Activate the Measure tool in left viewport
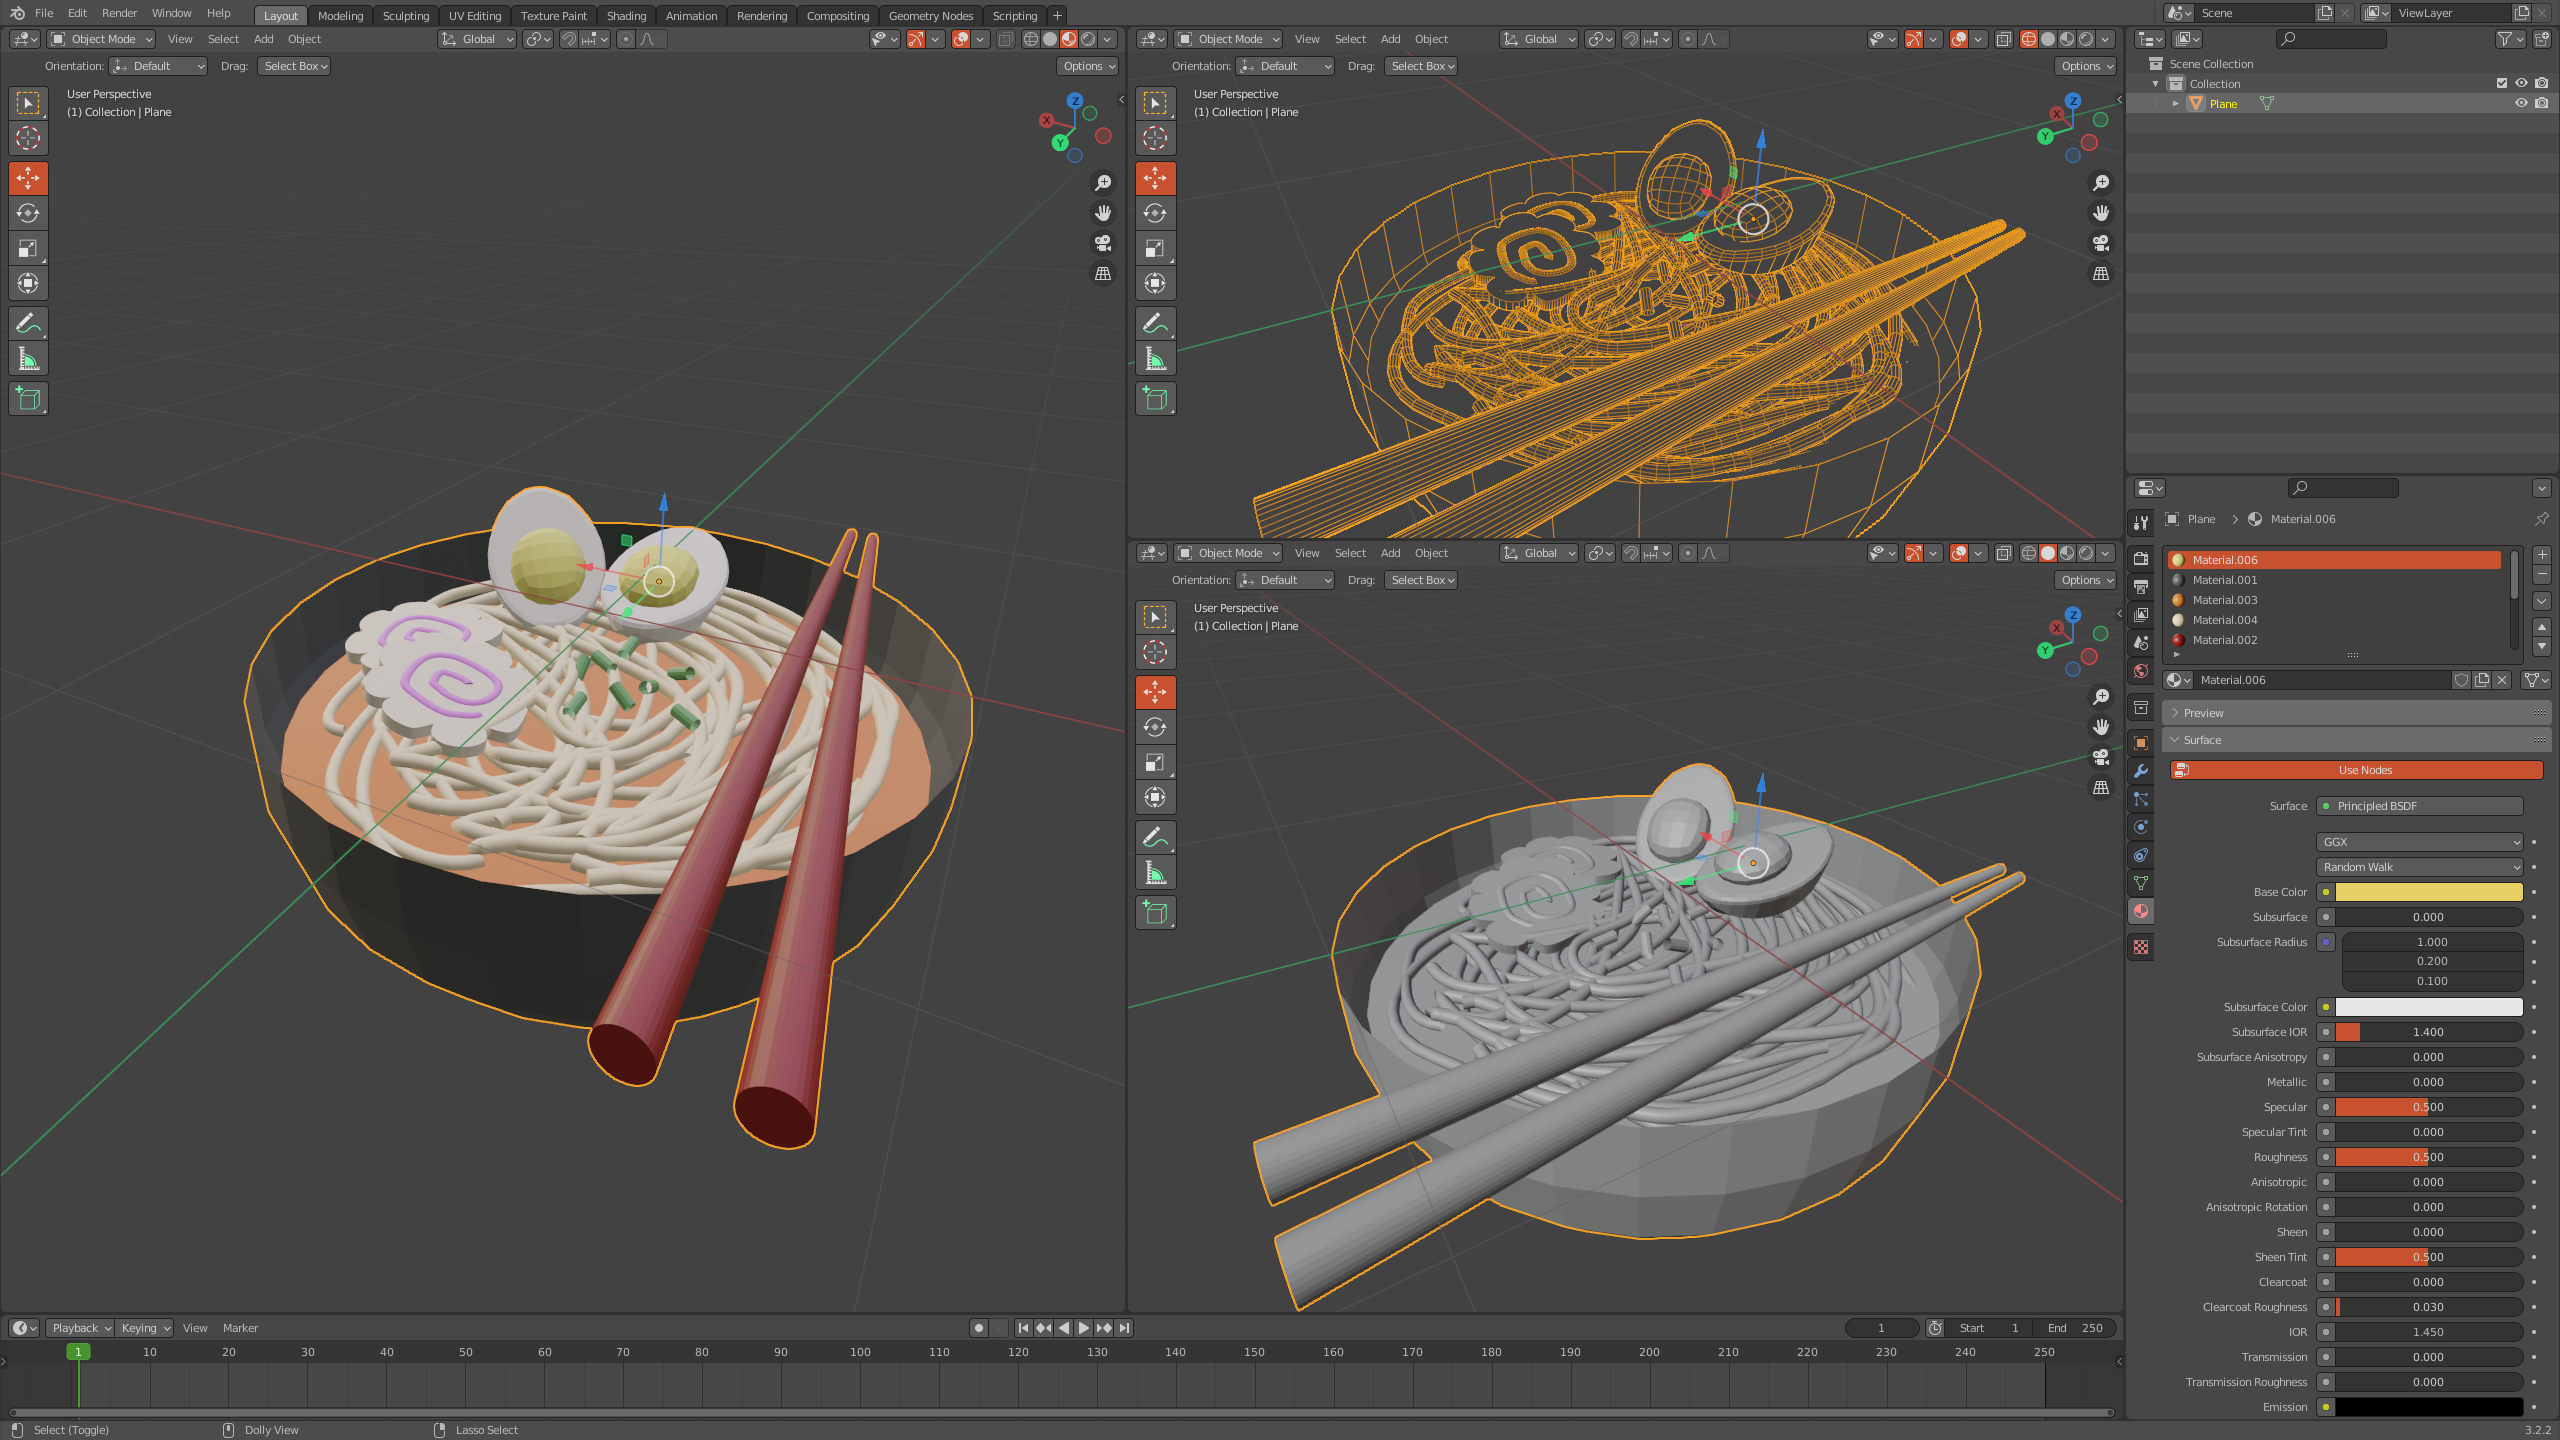The width and height of the screenshot is (2560, 1440). point(28,359)
